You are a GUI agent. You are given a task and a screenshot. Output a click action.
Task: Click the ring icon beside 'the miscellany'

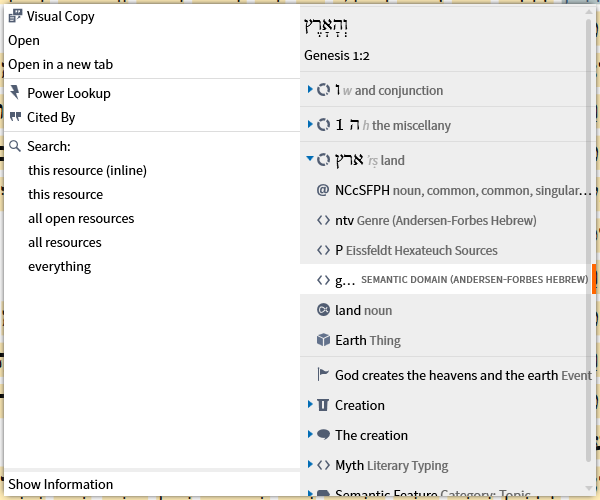click(x=323, y=125)
